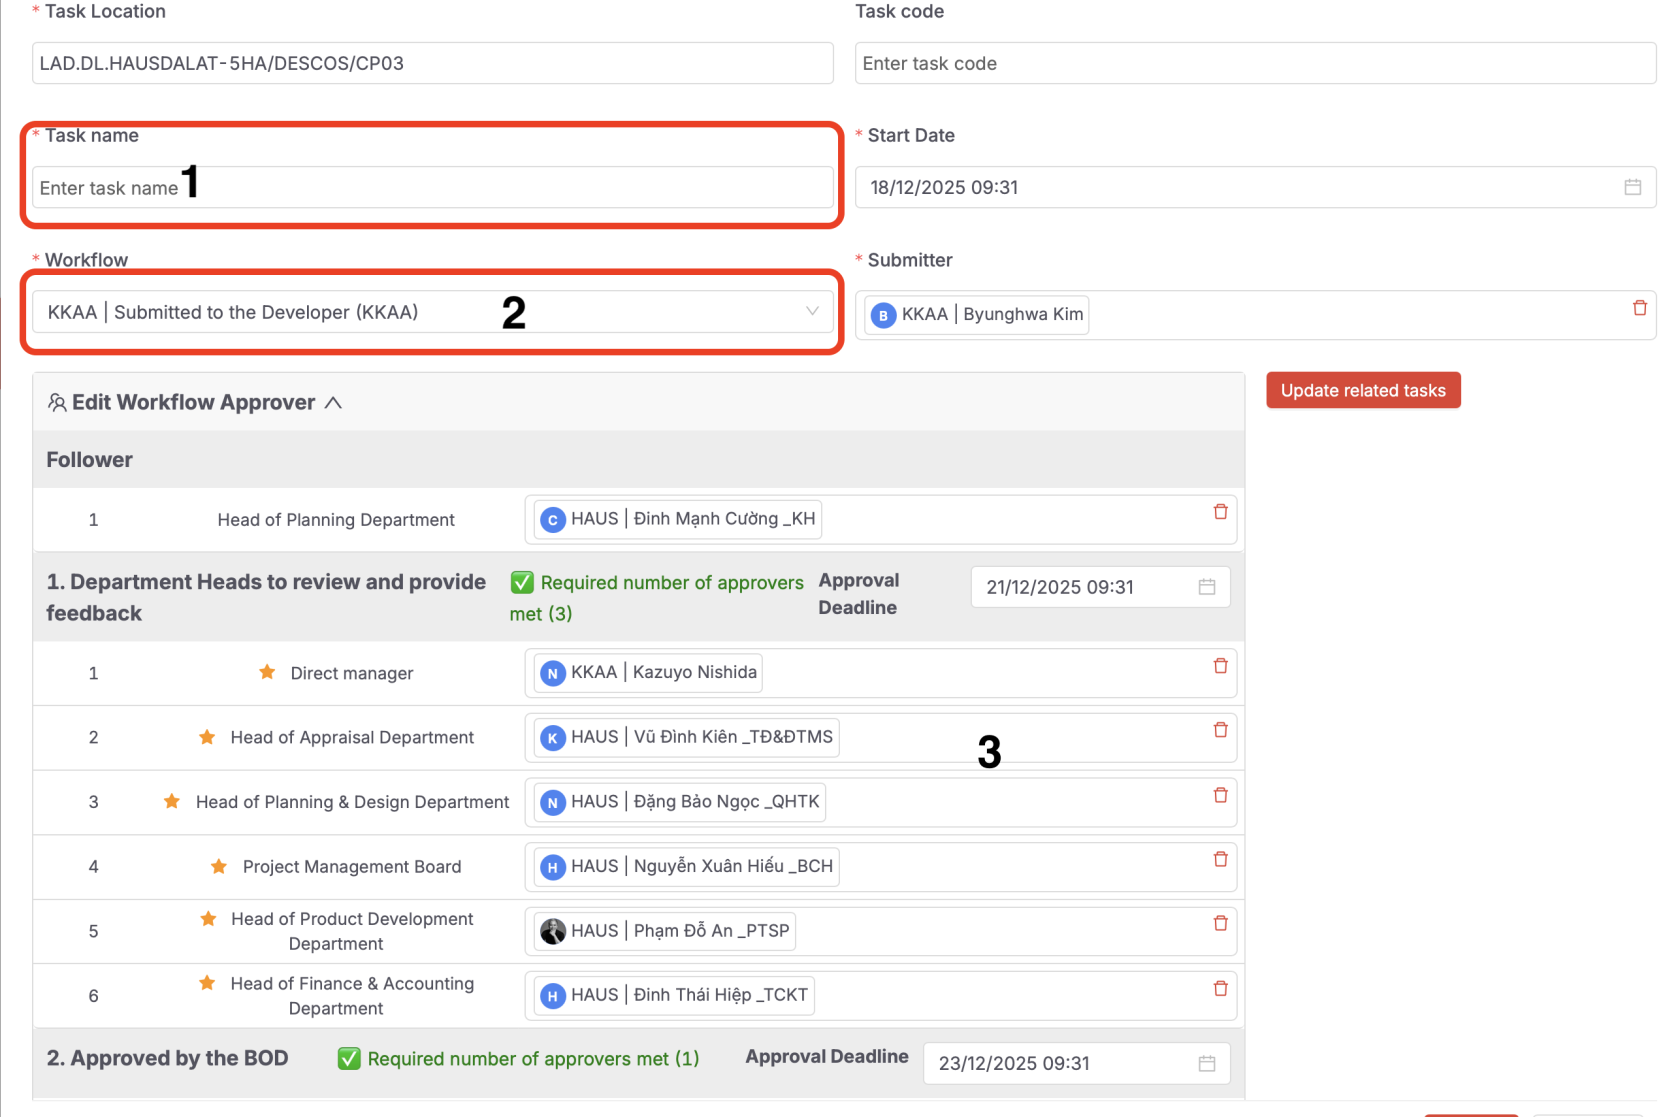This screenshot has width=1680, height=1117.
Task: Click the Enter task code field
Action: pyautogui.click(x=1254, y=63)
